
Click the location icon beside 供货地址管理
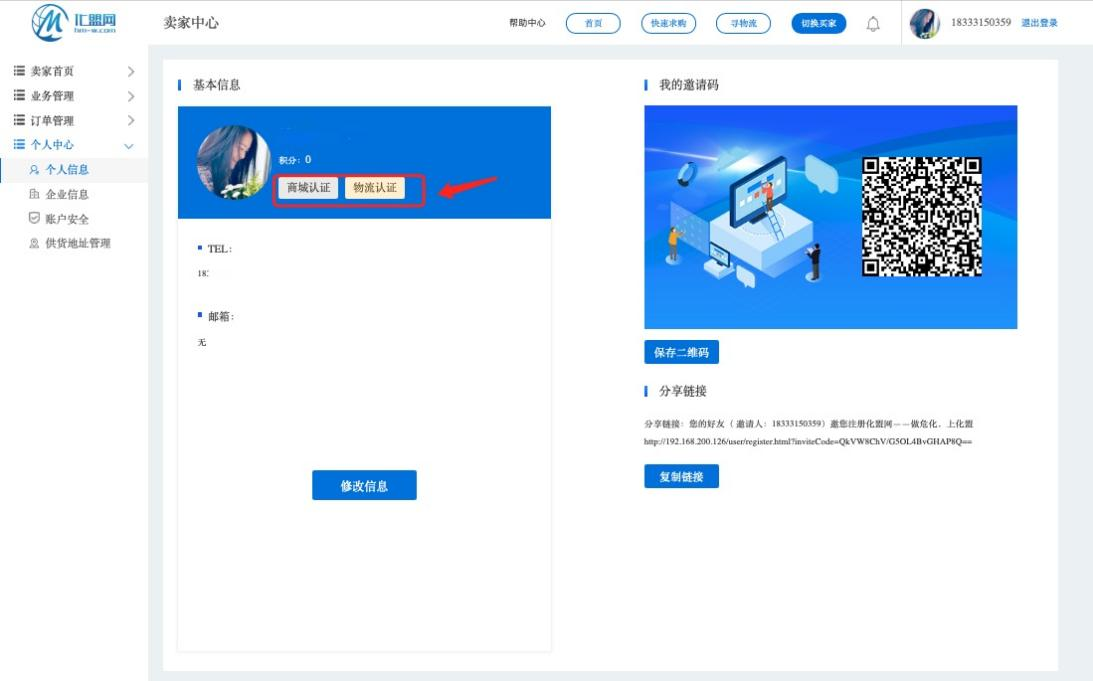point(34,243)
